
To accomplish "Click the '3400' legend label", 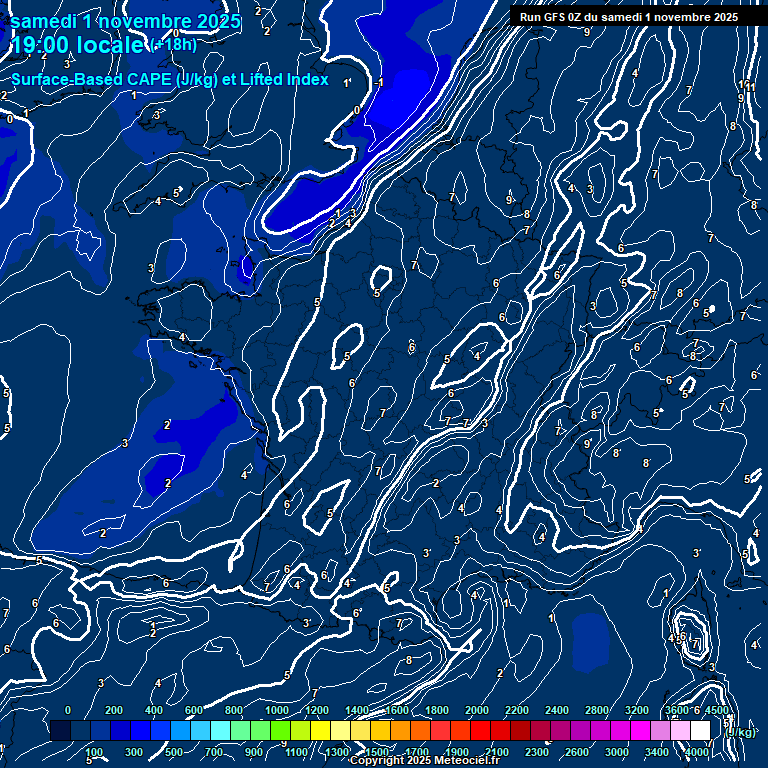I will [657, 752].
